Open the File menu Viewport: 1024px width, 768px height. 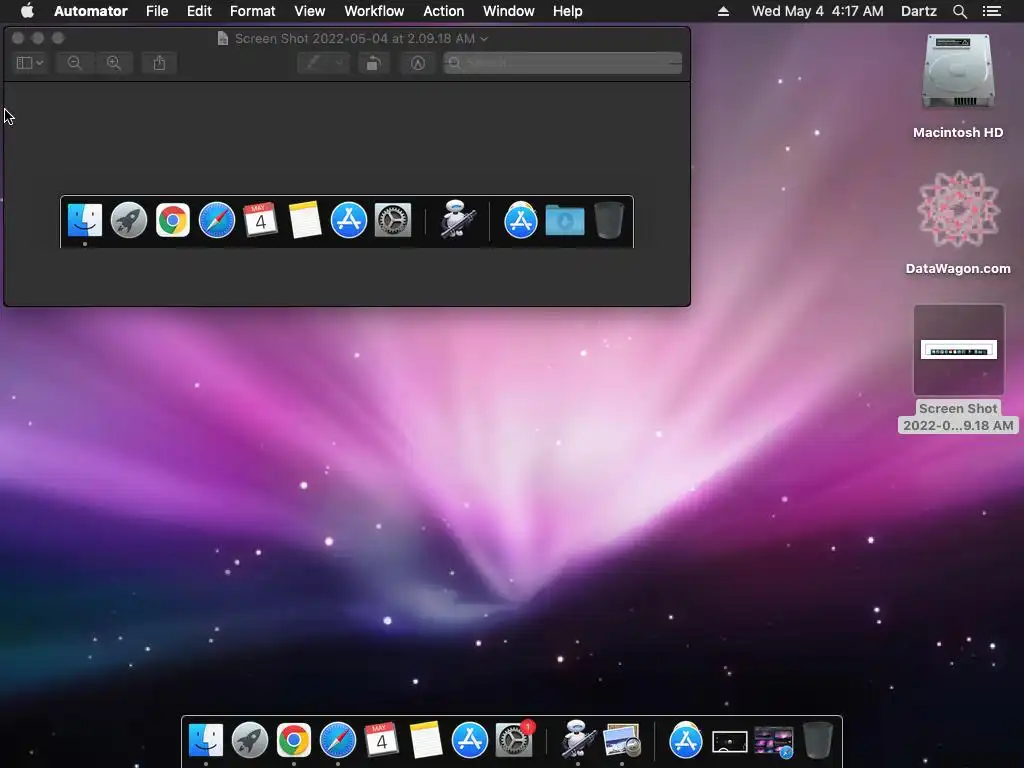point(157,11)
